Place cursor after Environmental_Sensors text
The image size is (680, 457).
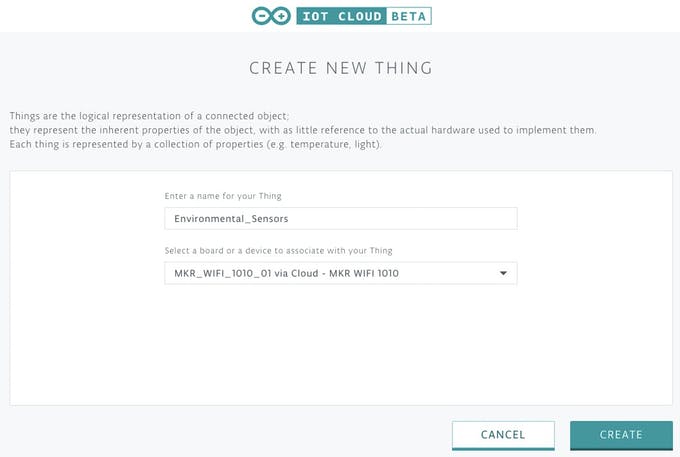pyautogui.click(x=289, y=219)
